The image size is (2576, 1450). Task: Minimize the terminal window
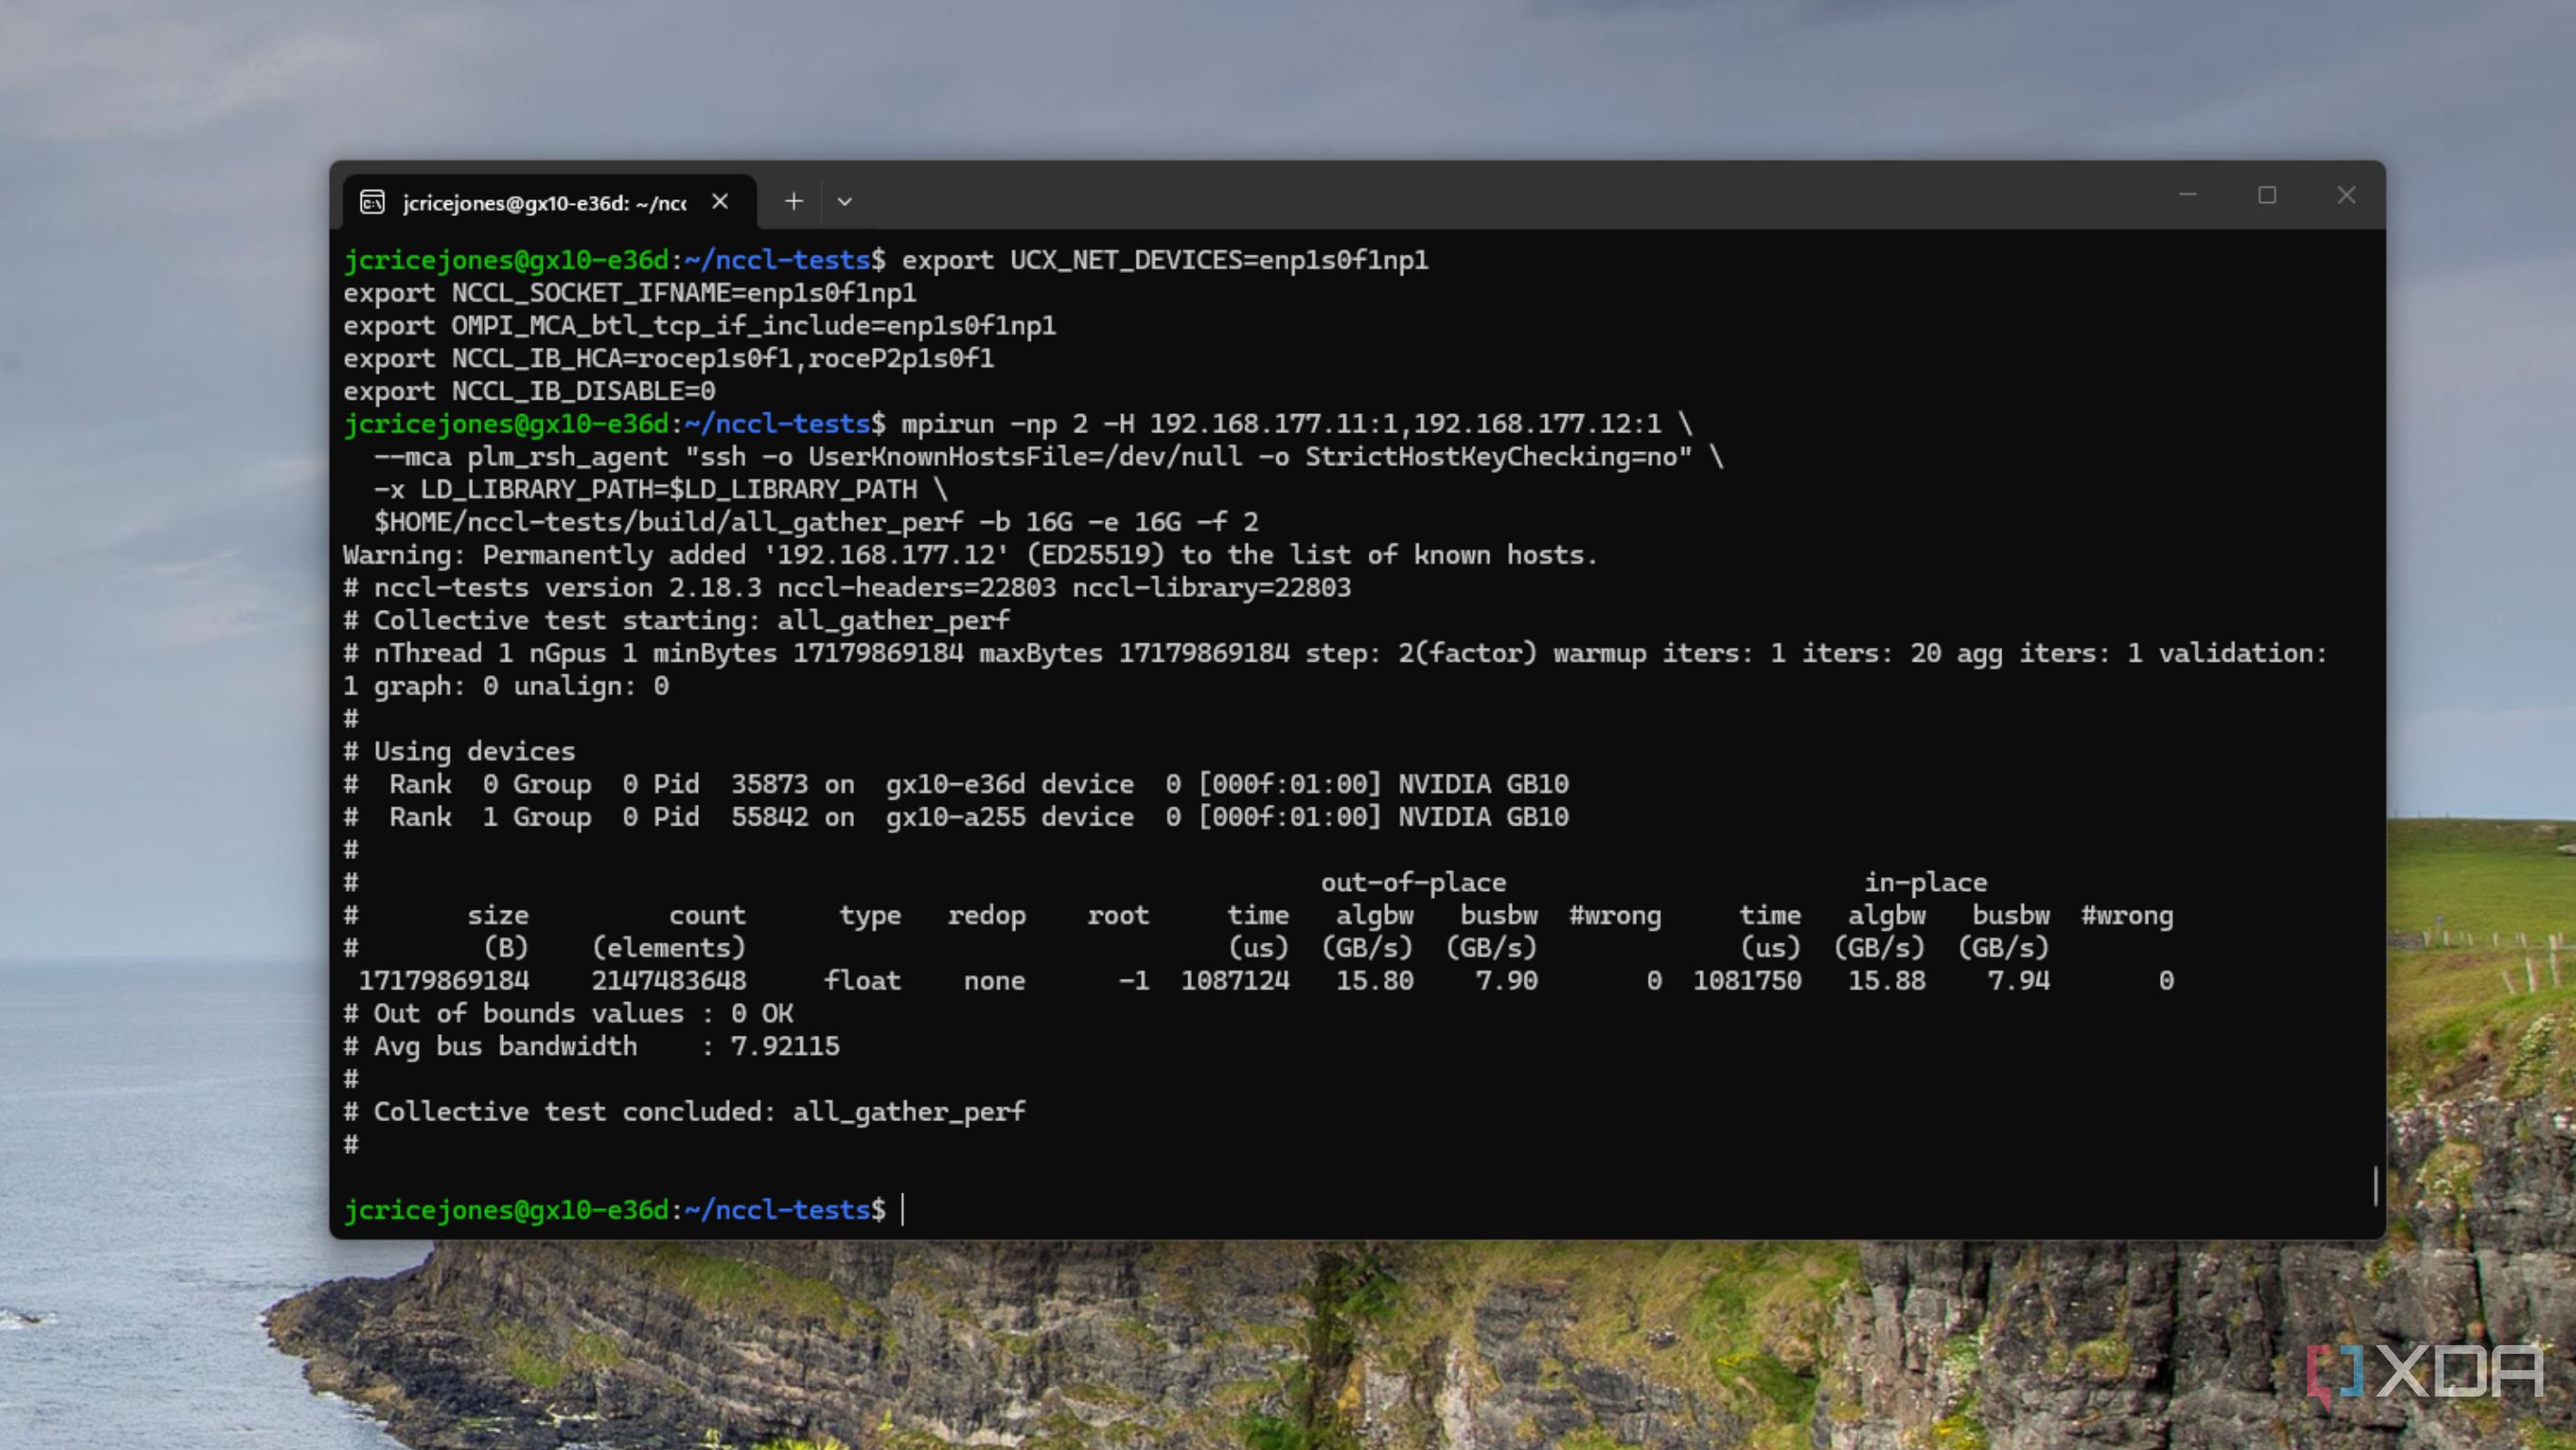[2188, 195]
